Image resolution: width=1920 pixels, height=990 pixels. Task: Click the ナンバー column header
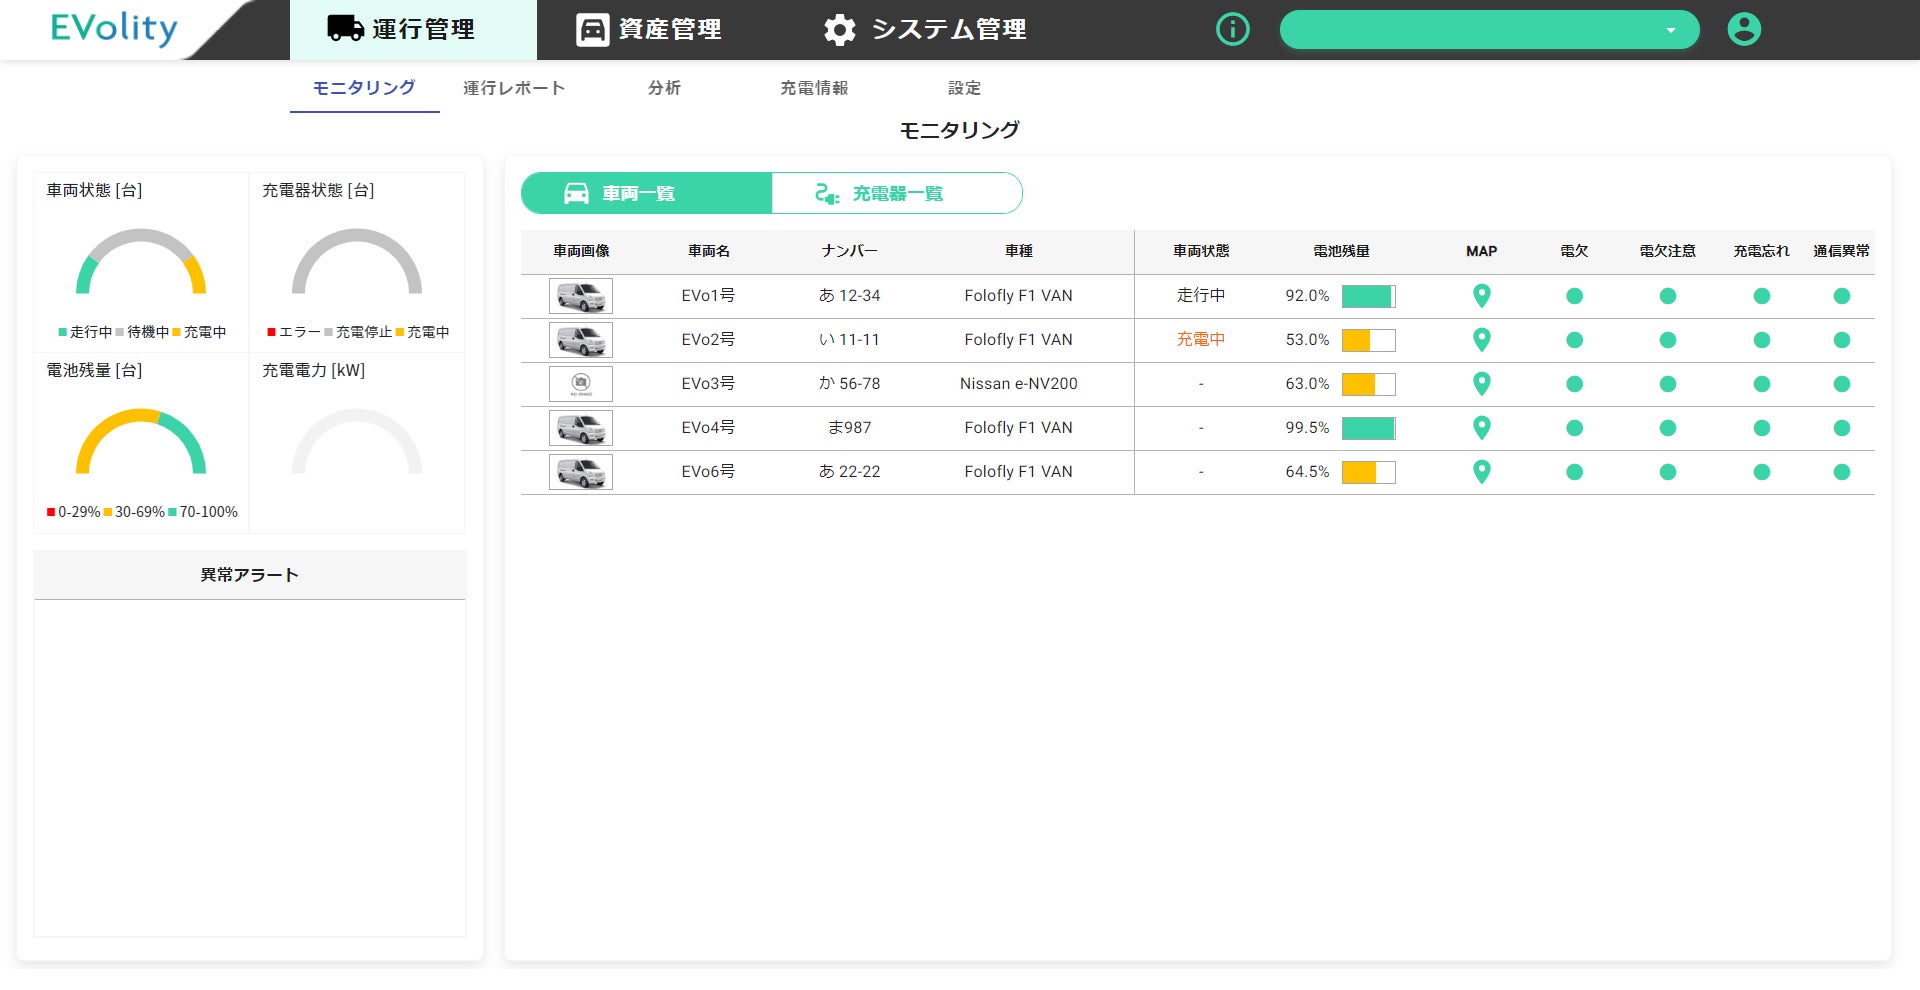point(849,251)
